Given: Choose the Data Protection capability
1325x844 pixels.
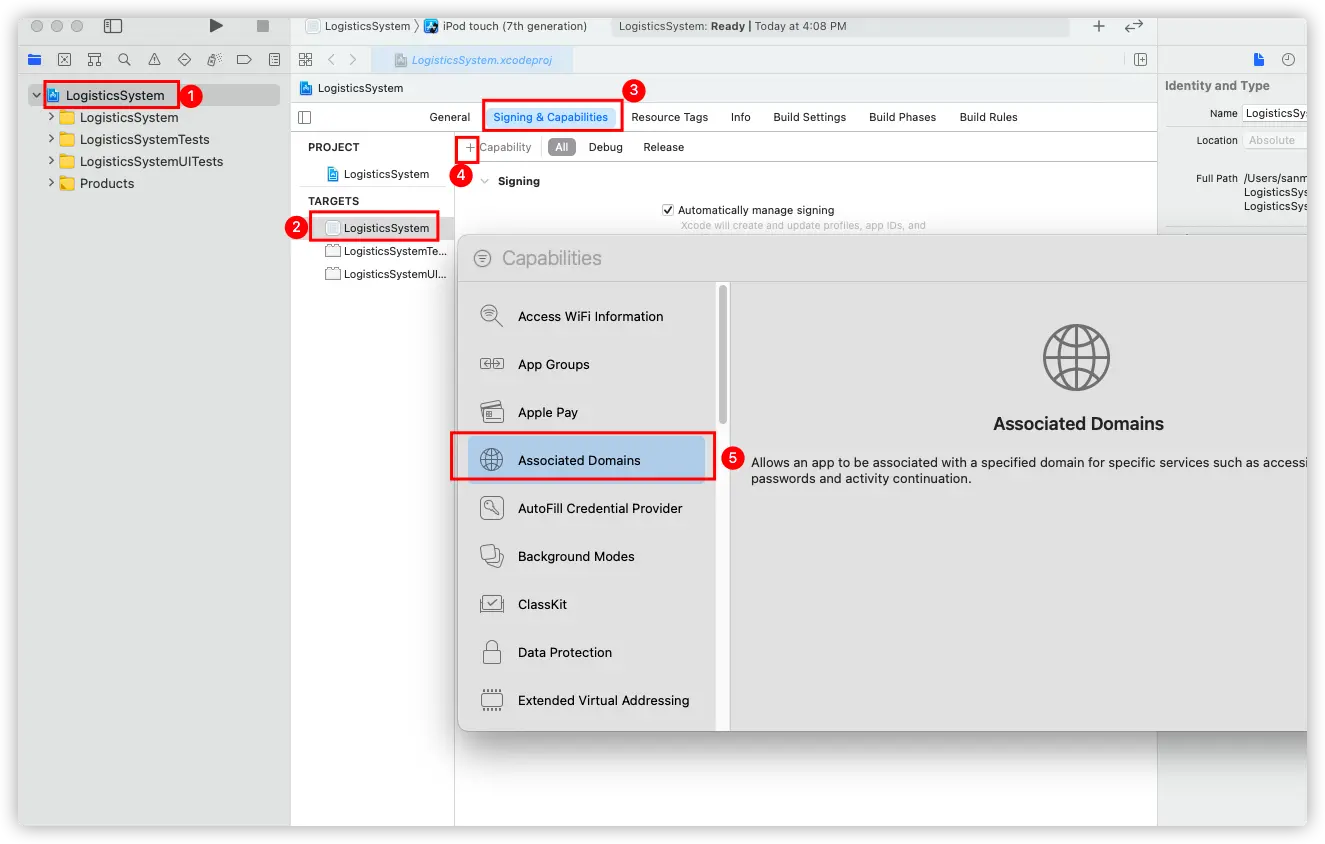Looking at the screenshot, I should 587,652.
